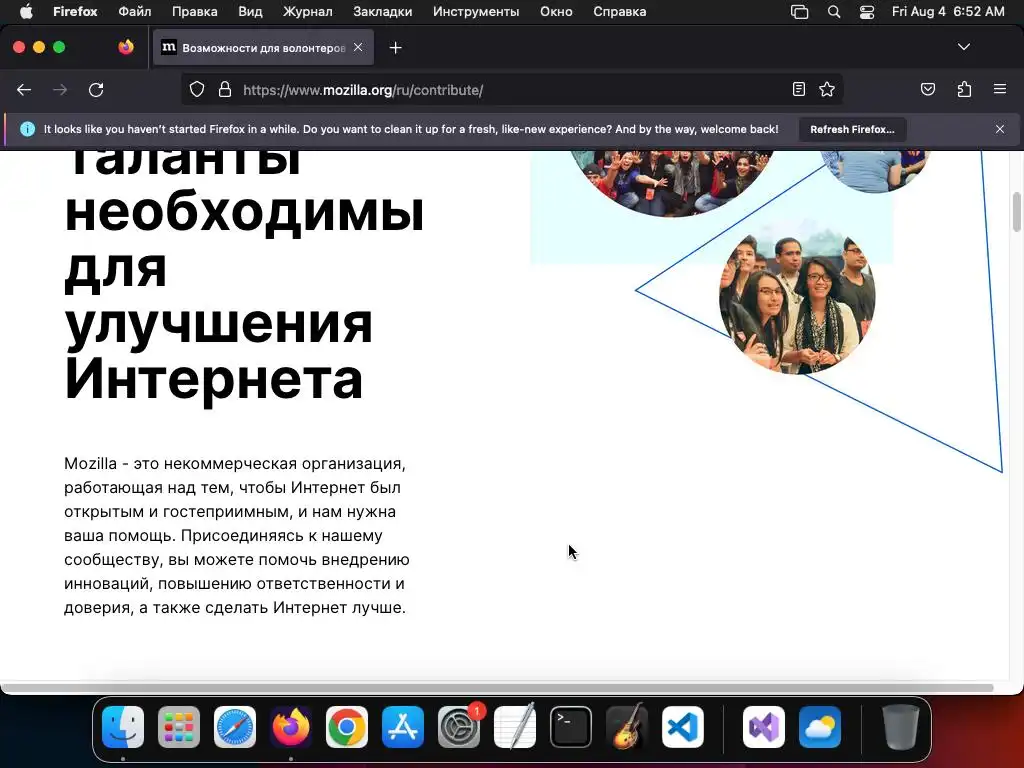Open Launchpad from the Dock

179,727
